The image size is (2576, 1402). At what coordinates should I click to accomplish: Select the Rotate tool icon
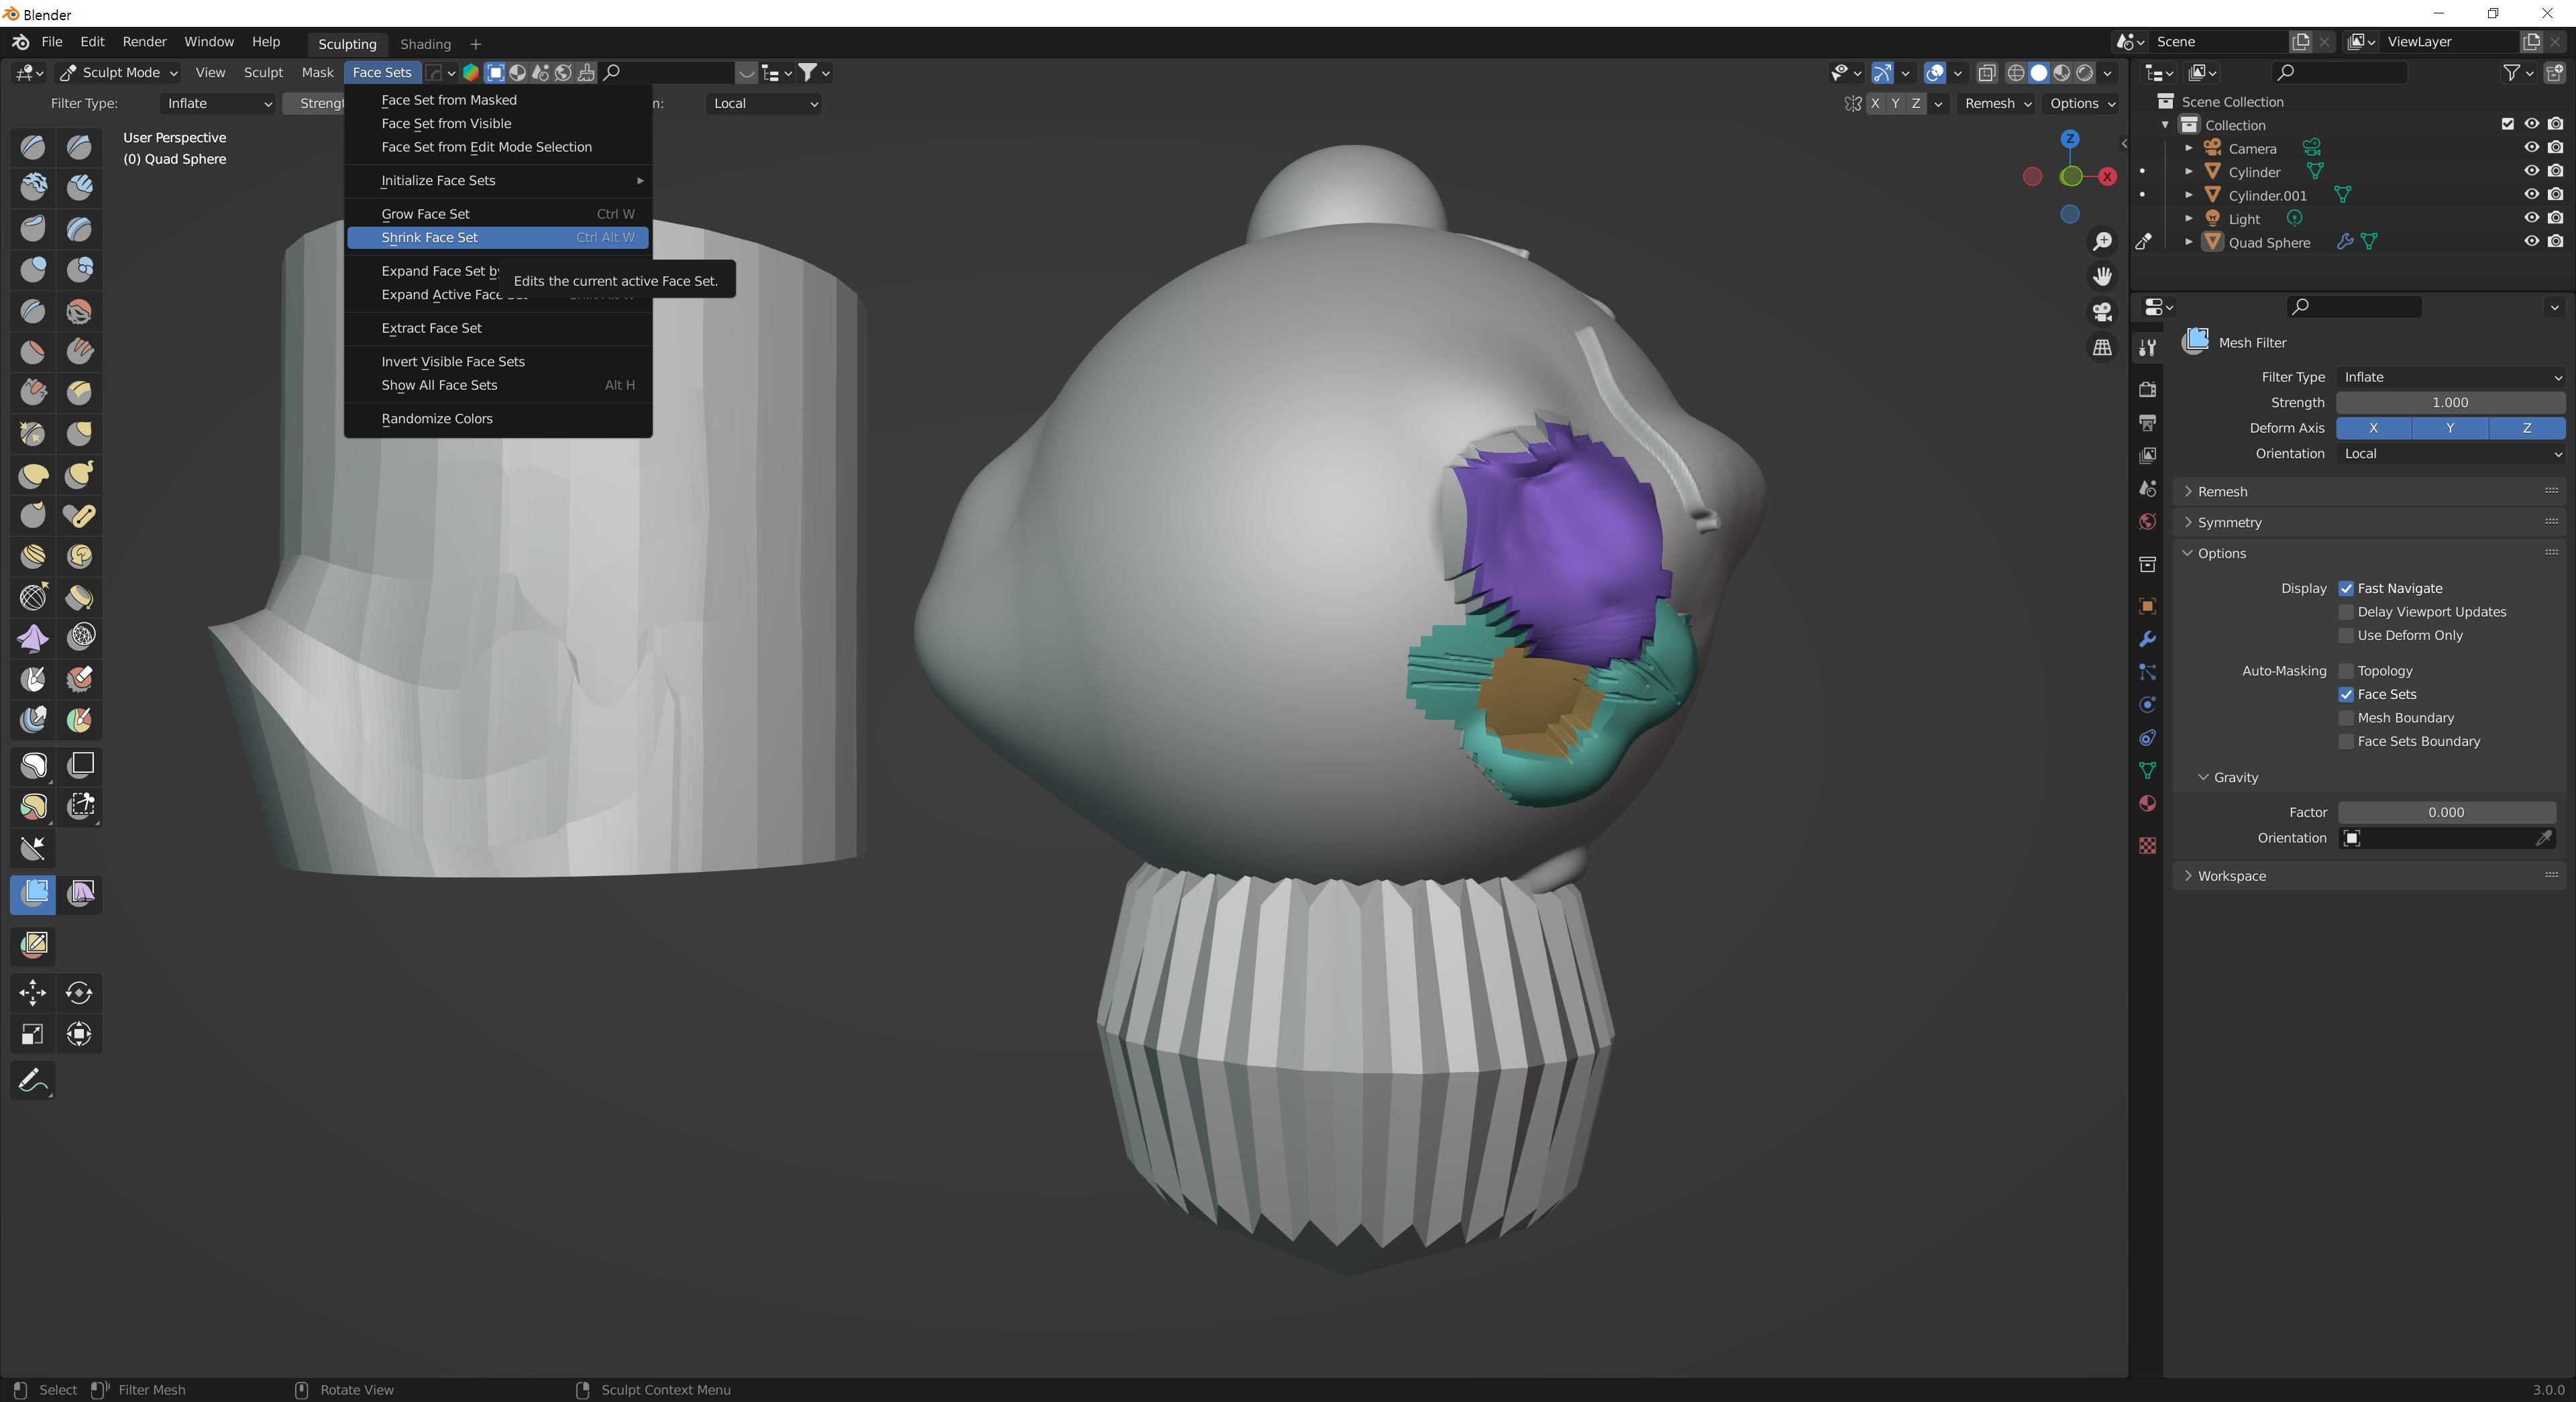click(x=80, y=992)
